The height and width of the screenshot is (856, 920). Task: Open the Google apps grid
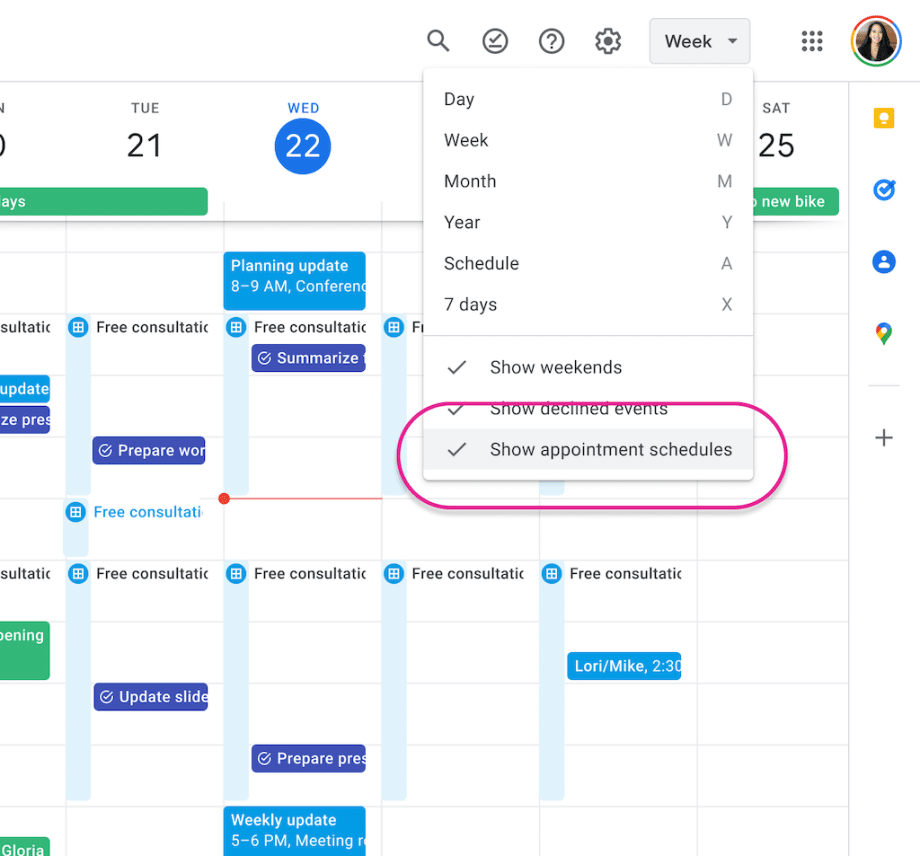(811, 41)
